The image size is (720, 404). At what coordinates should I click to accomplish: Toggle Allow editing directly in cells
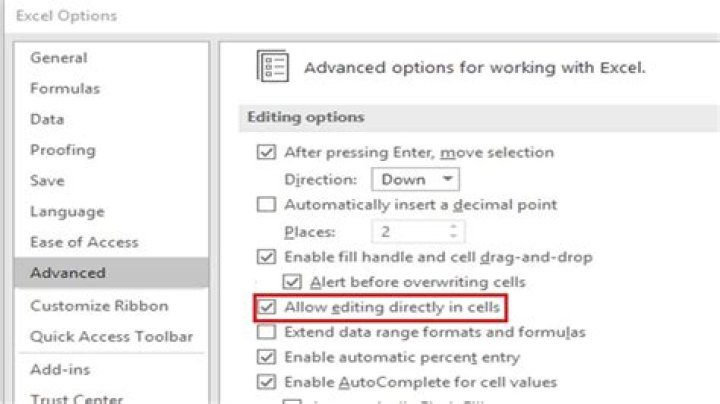click(x=266, y=307)
